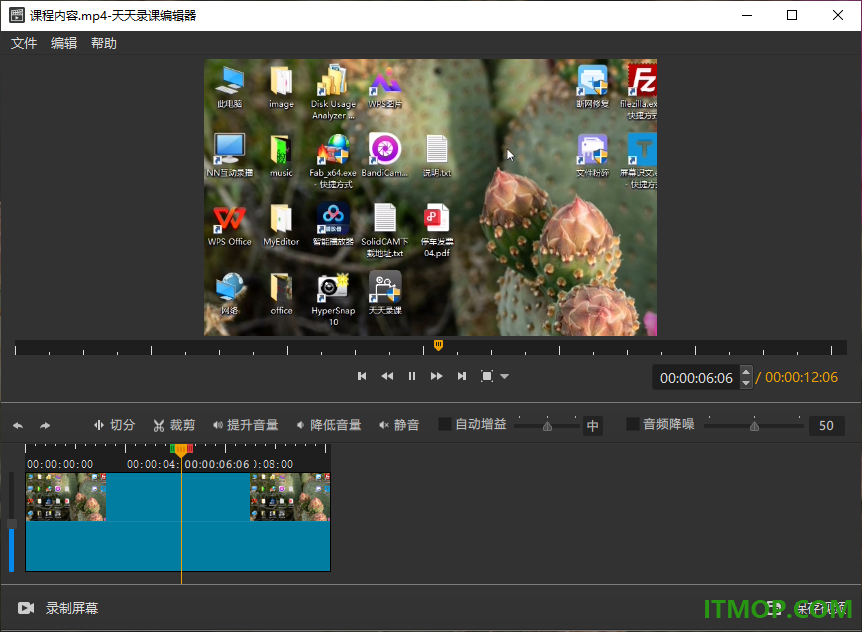This screenshot has height=632, width=862.
Task: Select the last video thumbnail in the timeline
Action: [x=290, y=497]
